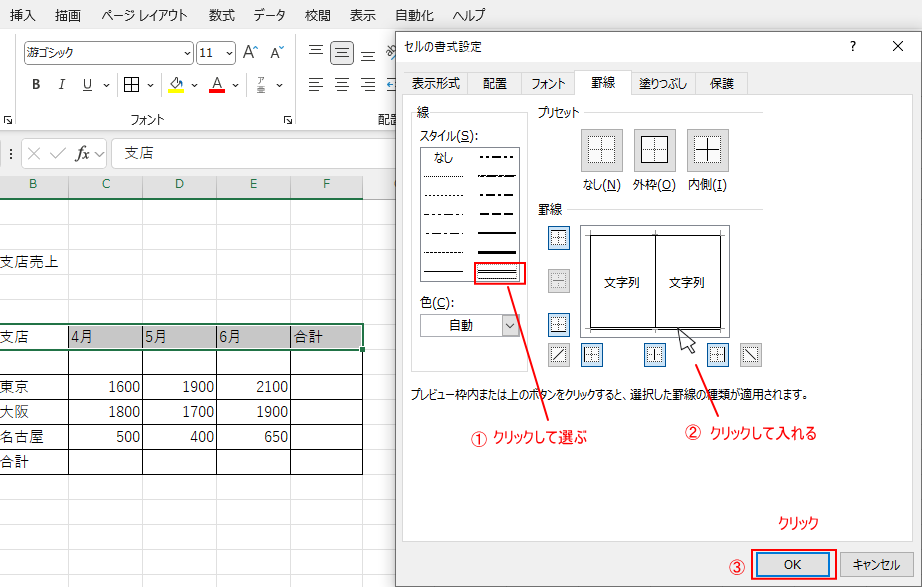Click the top border button in the dialog
Viewport: 922px width, 587px height.
(558, 237)
